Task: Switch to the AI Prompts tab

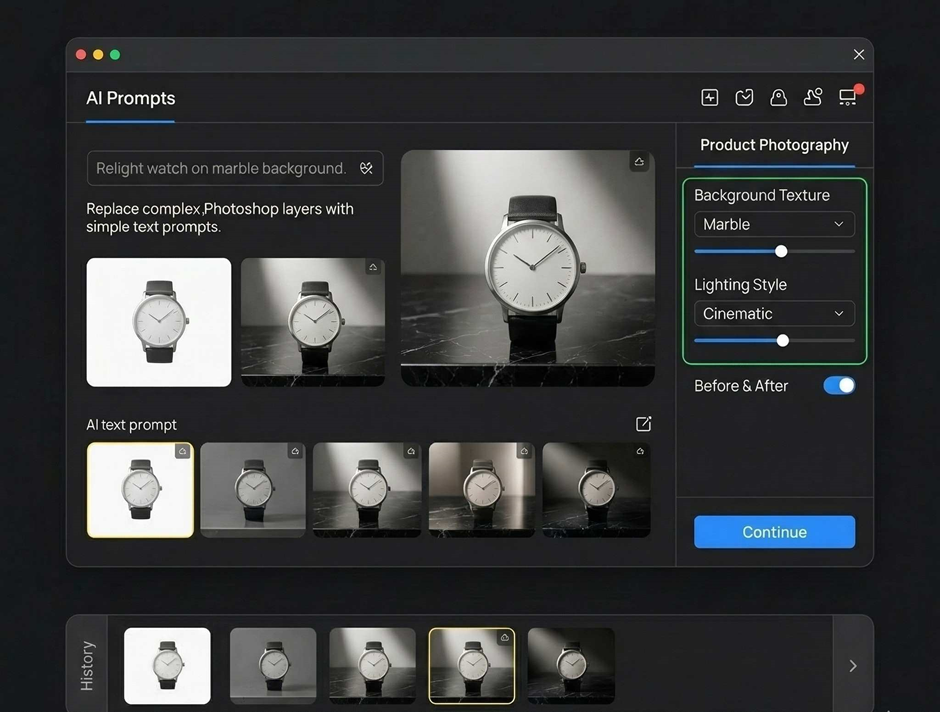Action: [x=131, y=98]
